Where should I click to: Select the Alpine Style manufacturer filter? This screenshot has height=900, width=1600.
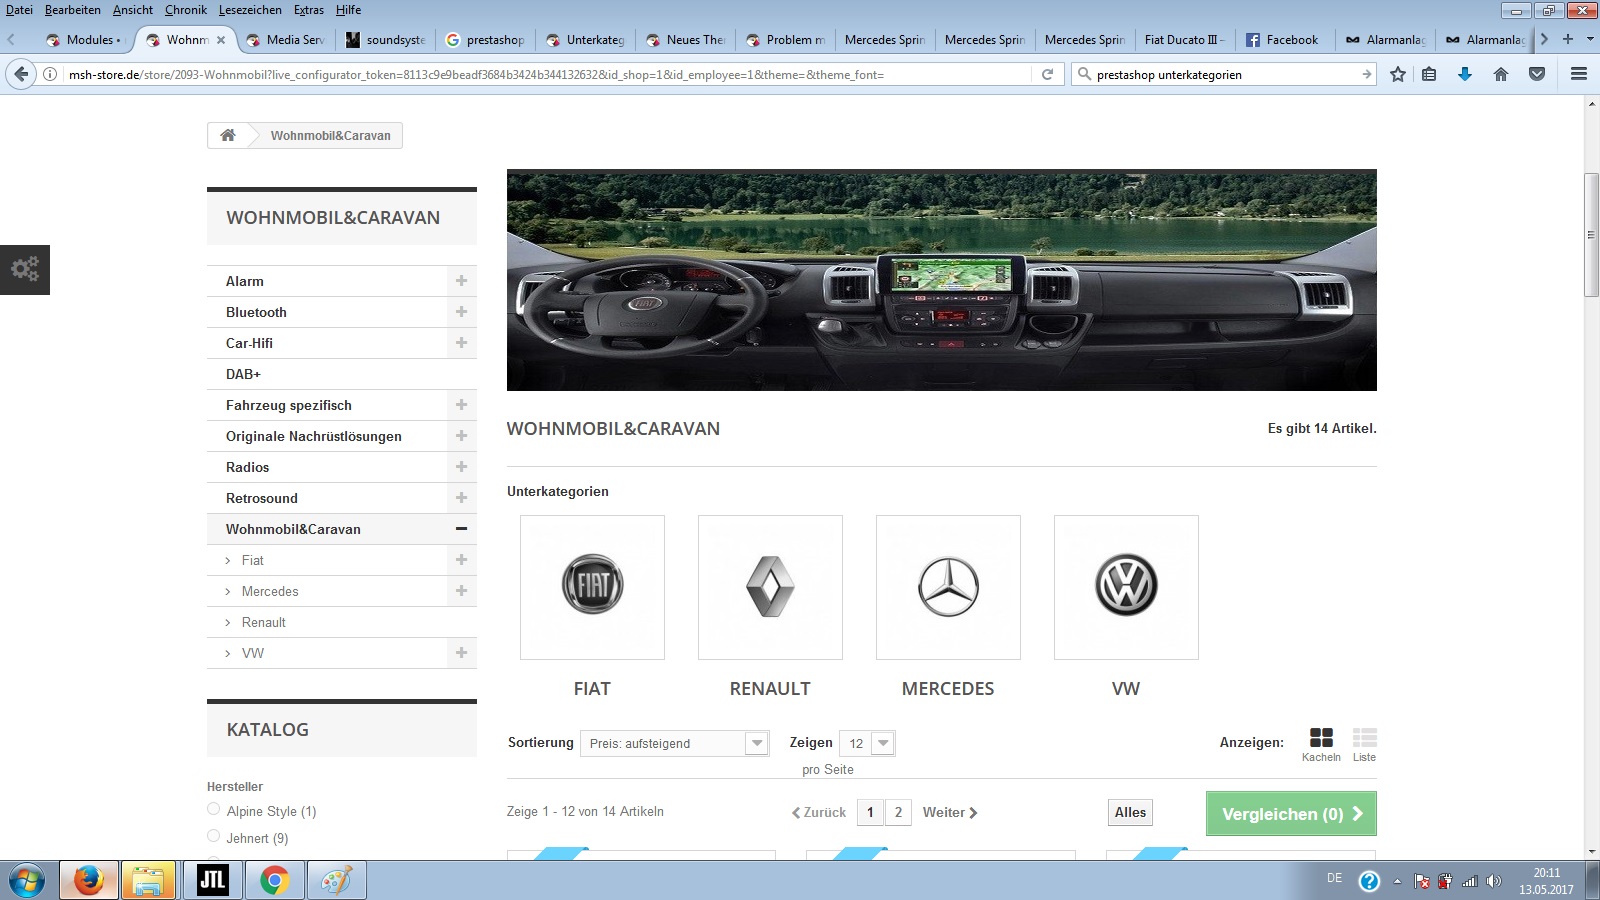213,809
